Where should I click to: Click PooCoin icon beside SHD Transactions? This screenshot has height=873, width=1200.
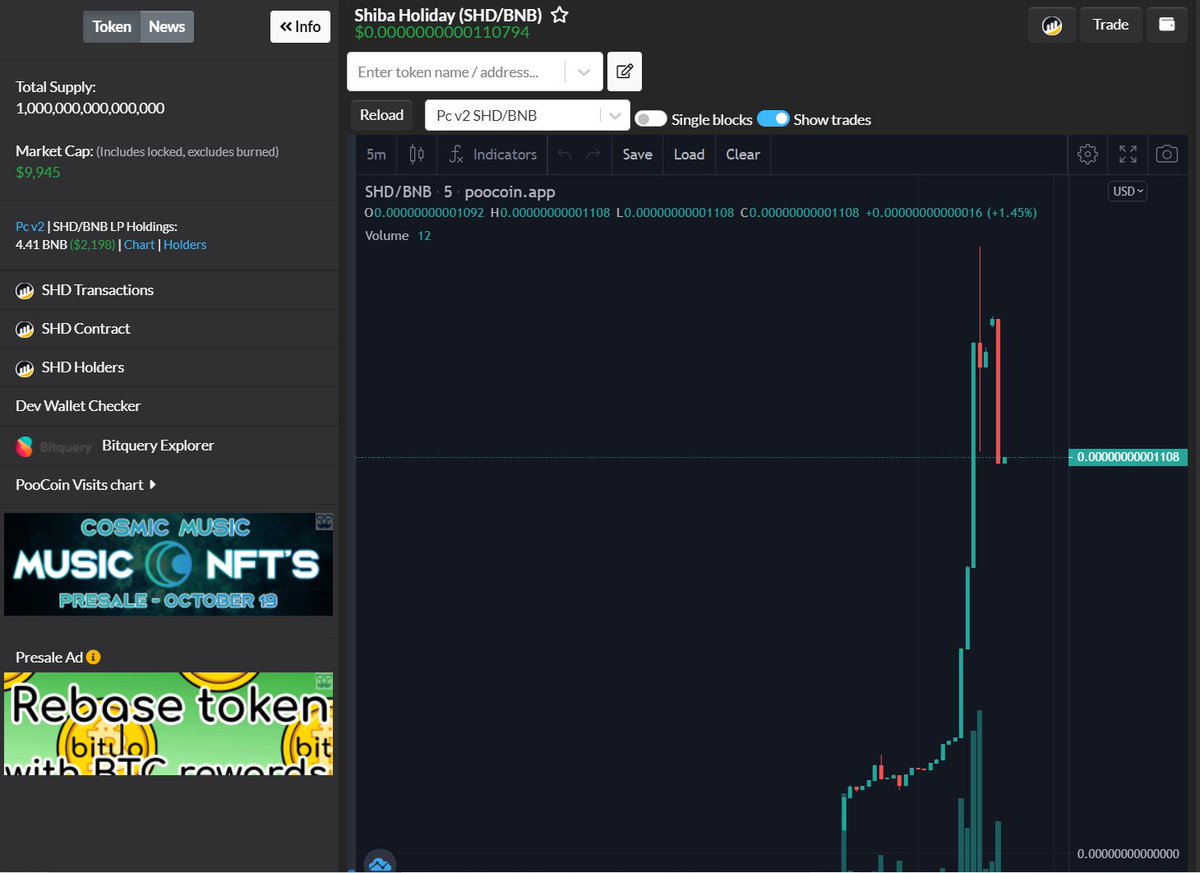coord(25,290)
